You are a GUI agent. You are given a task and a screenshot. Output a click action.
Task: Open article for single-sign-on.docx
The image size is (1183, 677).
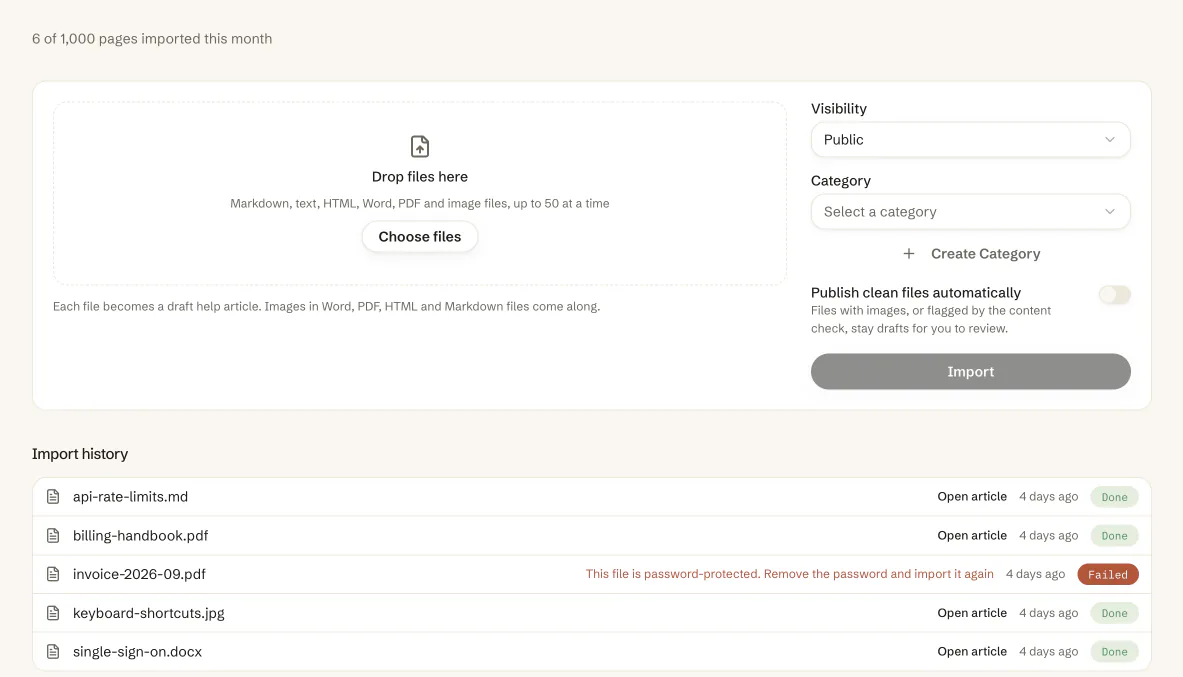tap(972, 651)
